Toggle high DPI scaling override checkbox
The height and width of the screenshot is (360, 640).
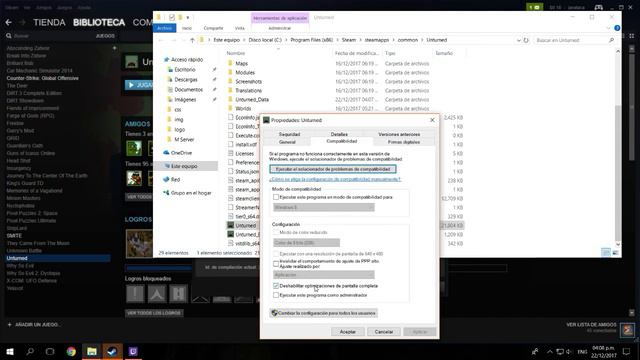[x=276, y=264]
